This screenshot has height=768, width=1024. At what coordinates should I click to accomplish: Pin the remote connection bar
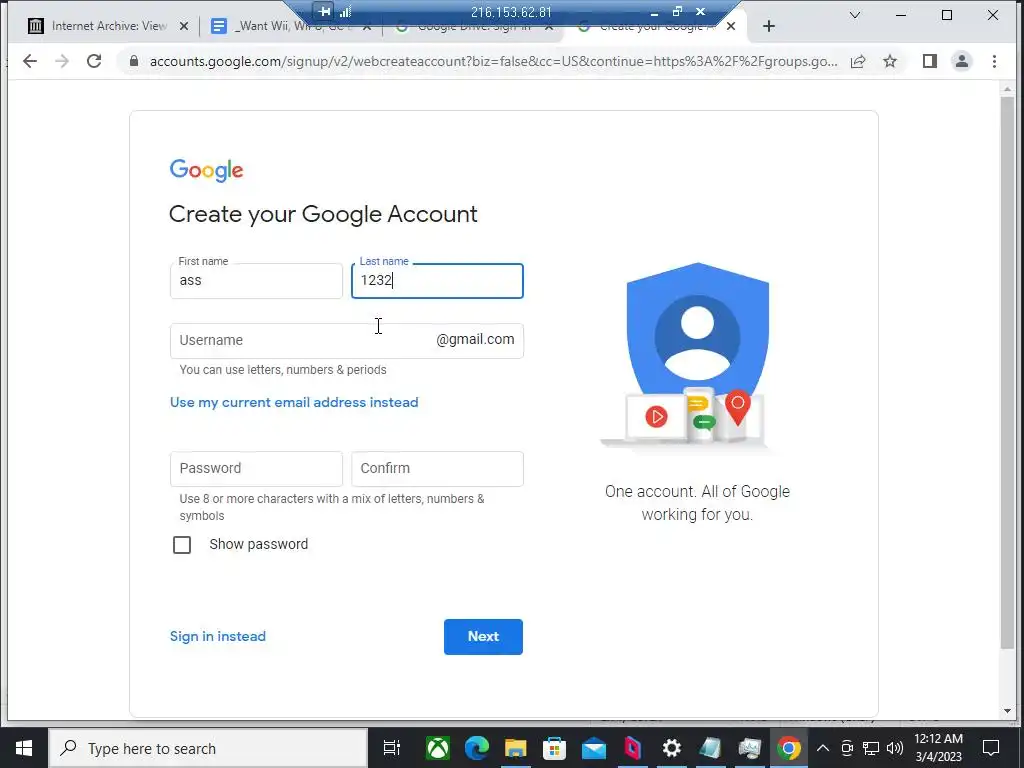[324, 11]
